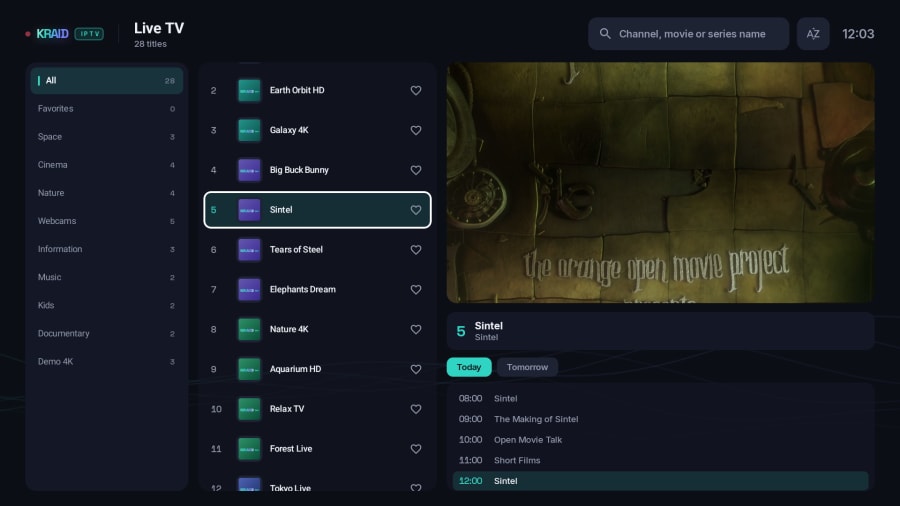Select the Elephants Dream channel name

pyautogui.click(x=302, y=290)
